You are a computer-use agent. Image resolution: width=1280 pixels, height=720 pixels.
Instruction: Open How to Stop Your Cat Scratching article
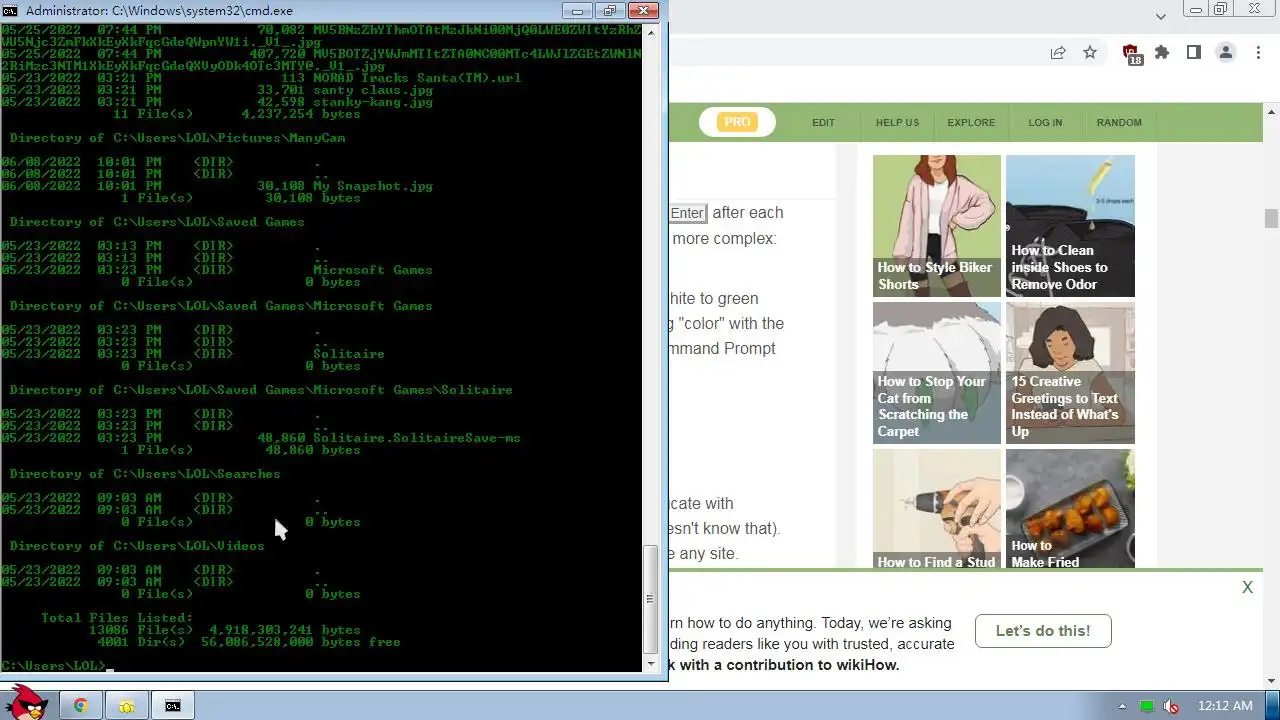tap(937, 373)
